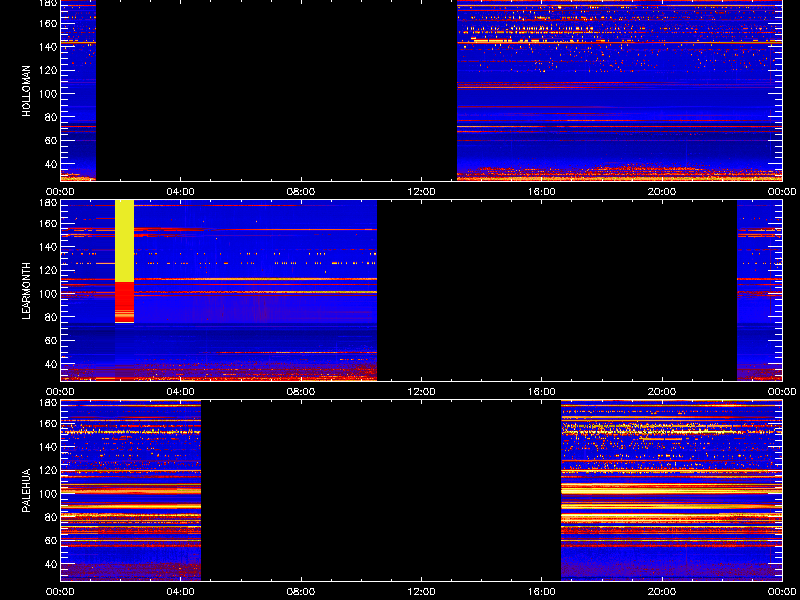Select the 16:00 time label under Holloman panel
Viewport: 800px width, 600px height.
542,192
